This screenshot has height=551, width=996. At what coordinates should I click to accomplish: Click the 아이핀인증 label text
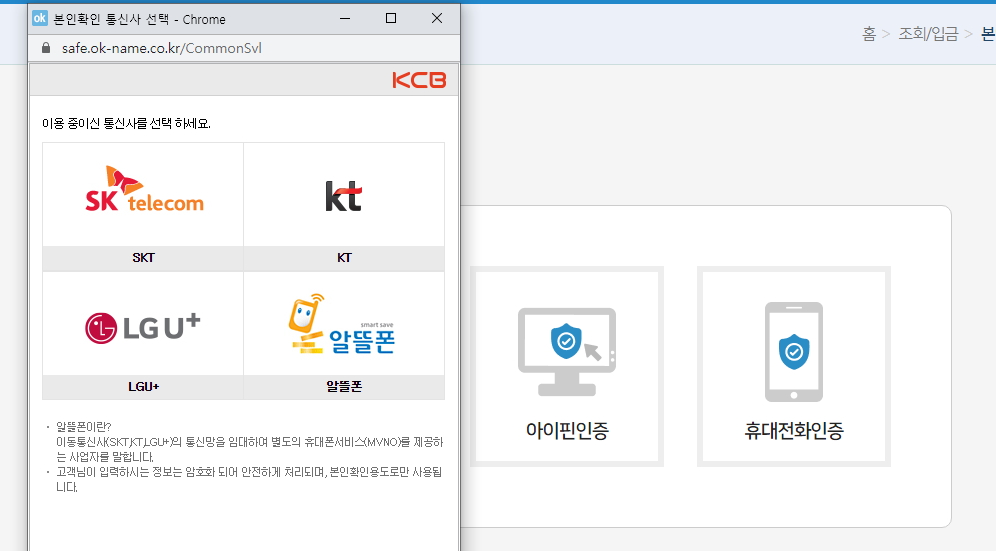(x=567, y=431)
